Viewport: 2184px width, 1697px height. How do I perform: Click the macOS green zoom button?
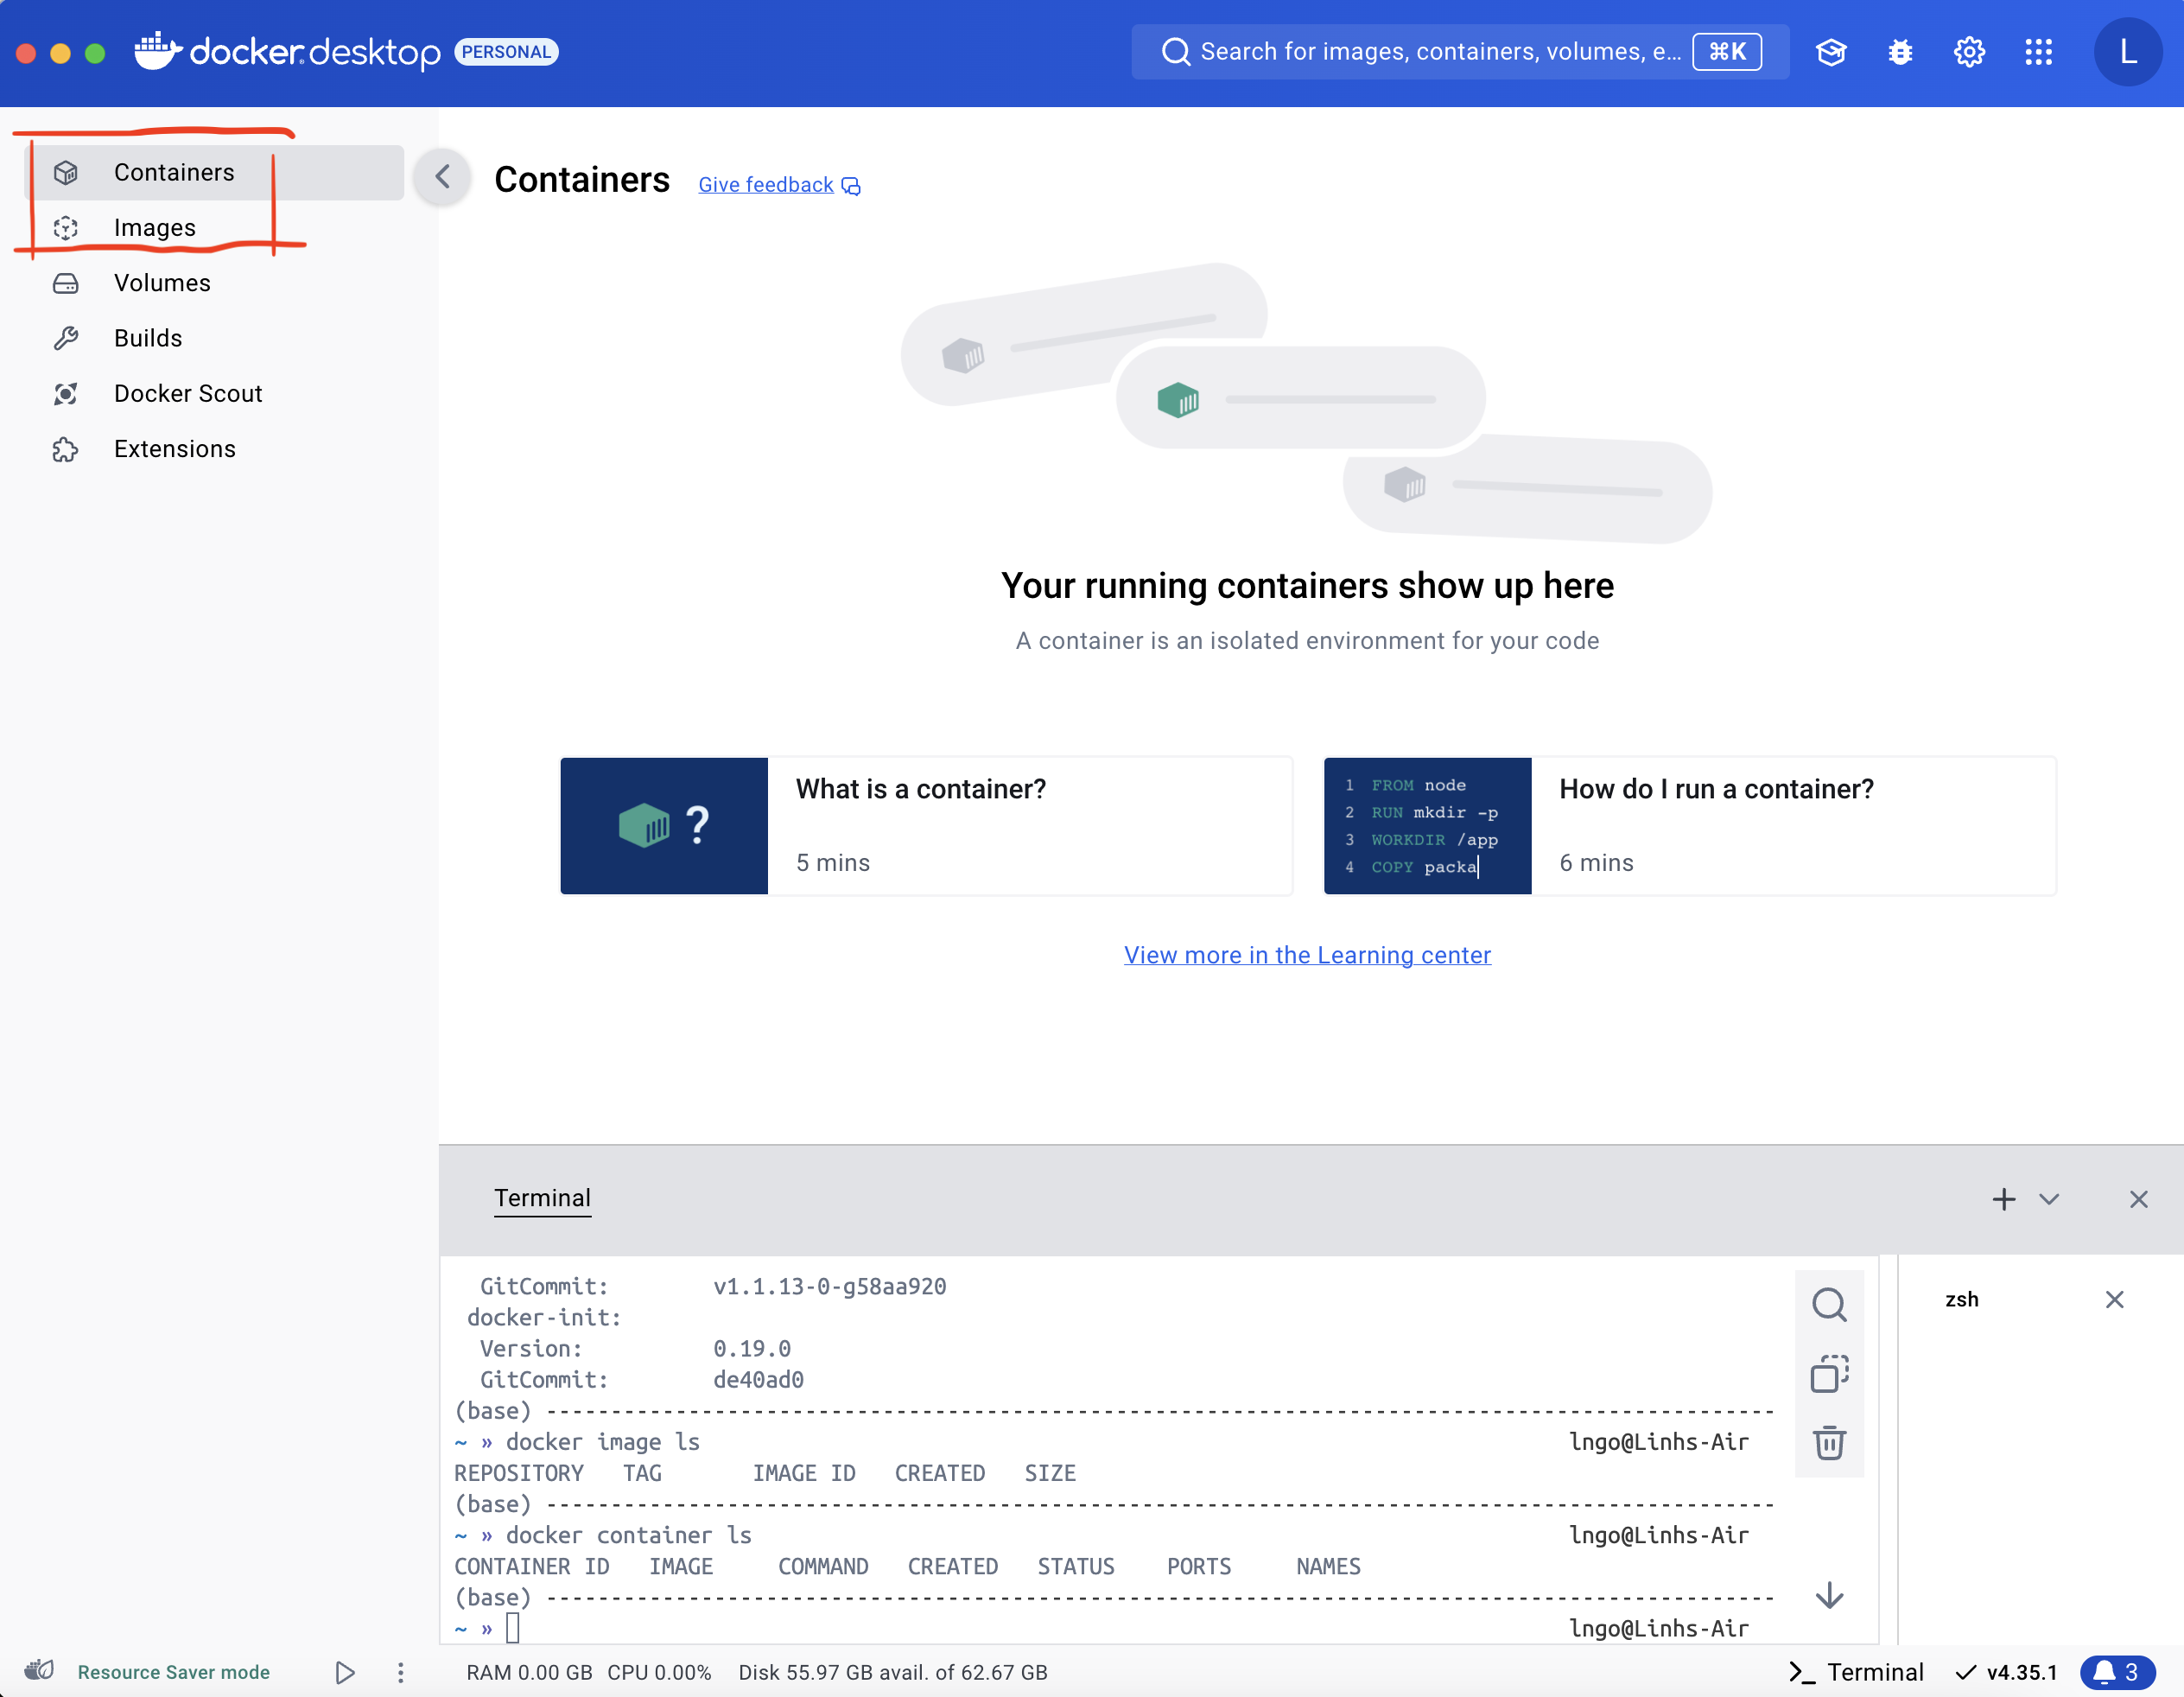pyautogui.click(x=95, y=53)
